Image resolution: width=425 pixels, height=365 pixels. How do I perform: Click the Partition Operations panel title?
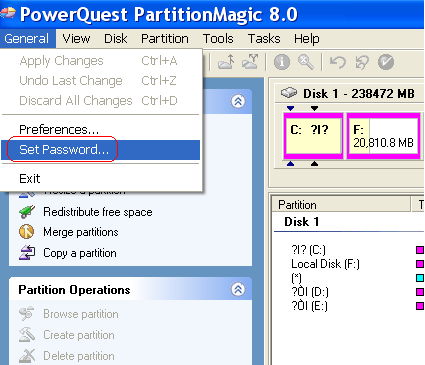pos(74,290)
